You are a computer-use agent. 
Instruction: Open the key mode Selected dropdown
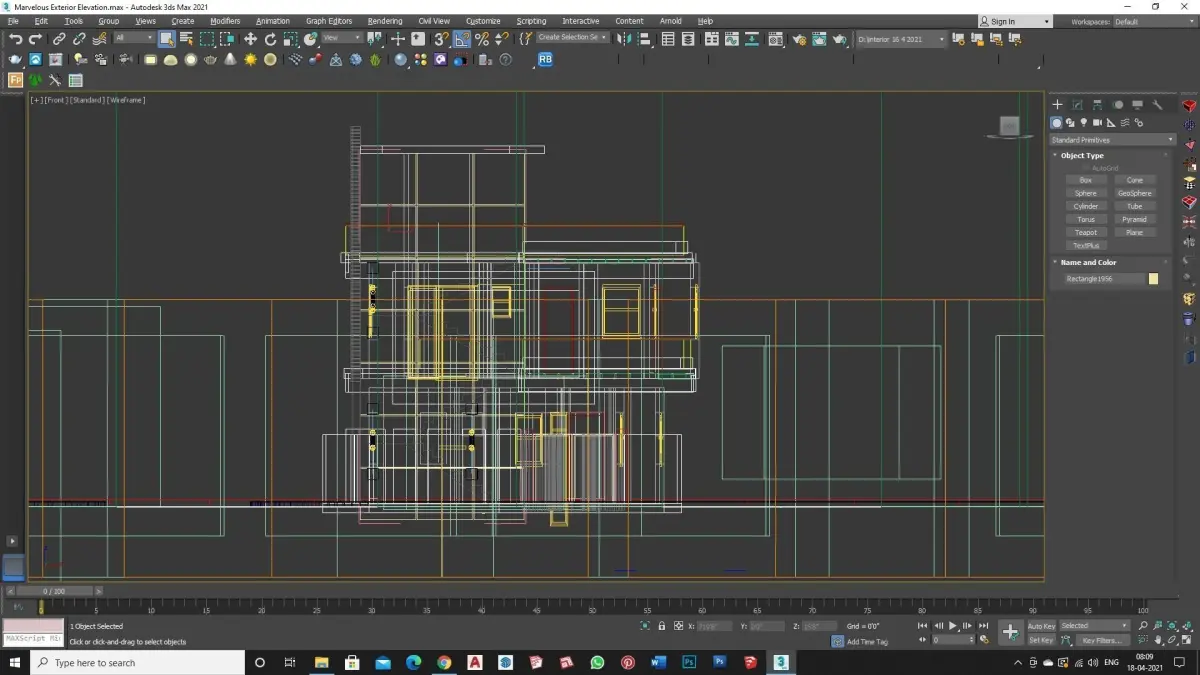point(1095,626)
